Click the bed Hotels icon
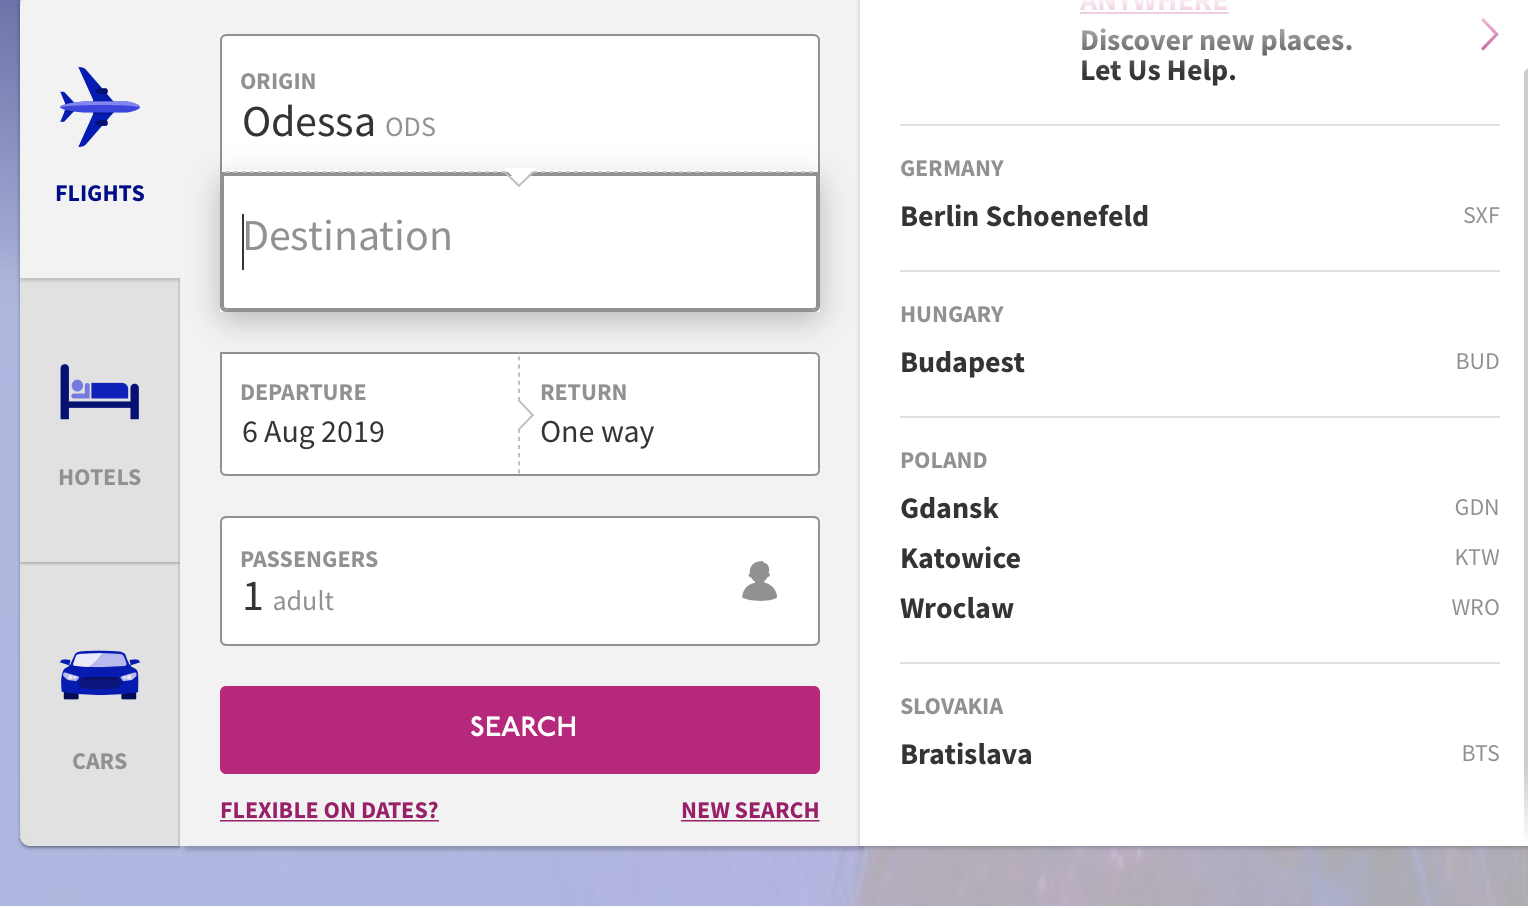1528x908 pixels. click(99, 392)
